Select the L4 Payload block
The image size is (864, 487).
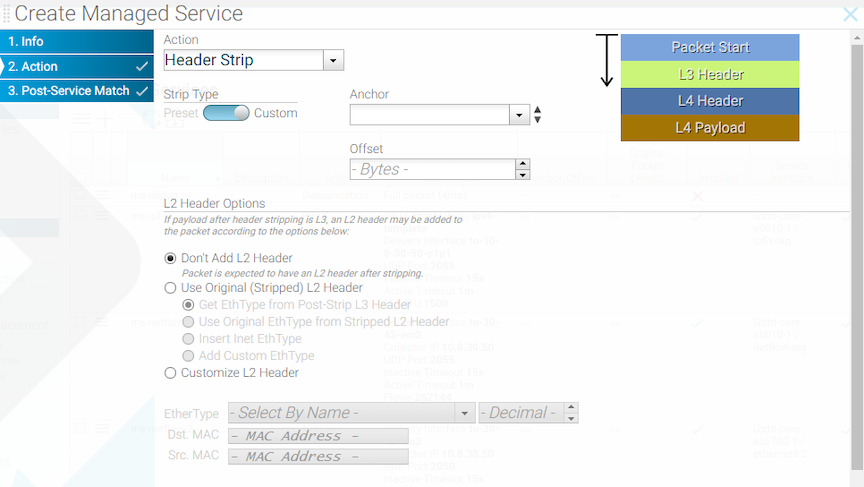tap(710, 128)
